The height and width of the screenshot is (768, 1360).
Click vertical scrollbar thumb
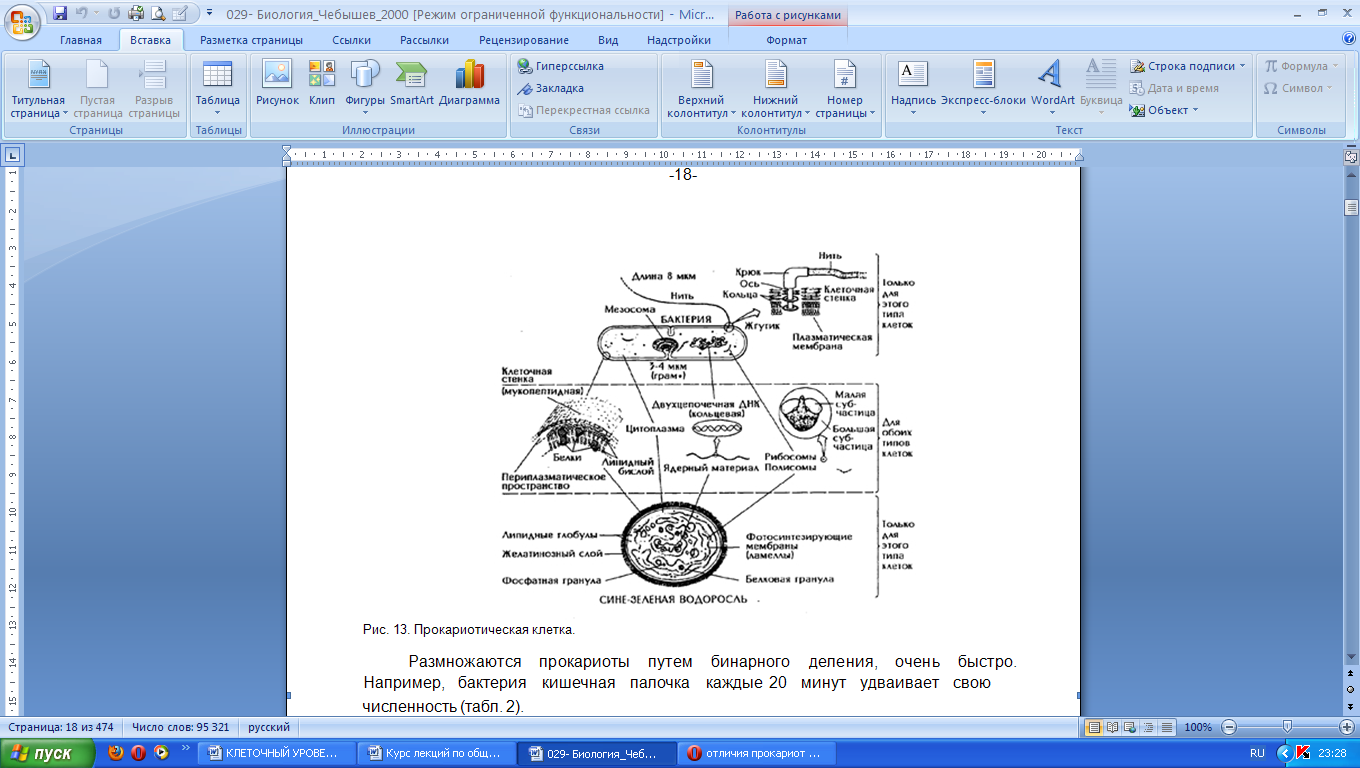coord(1351,208)
